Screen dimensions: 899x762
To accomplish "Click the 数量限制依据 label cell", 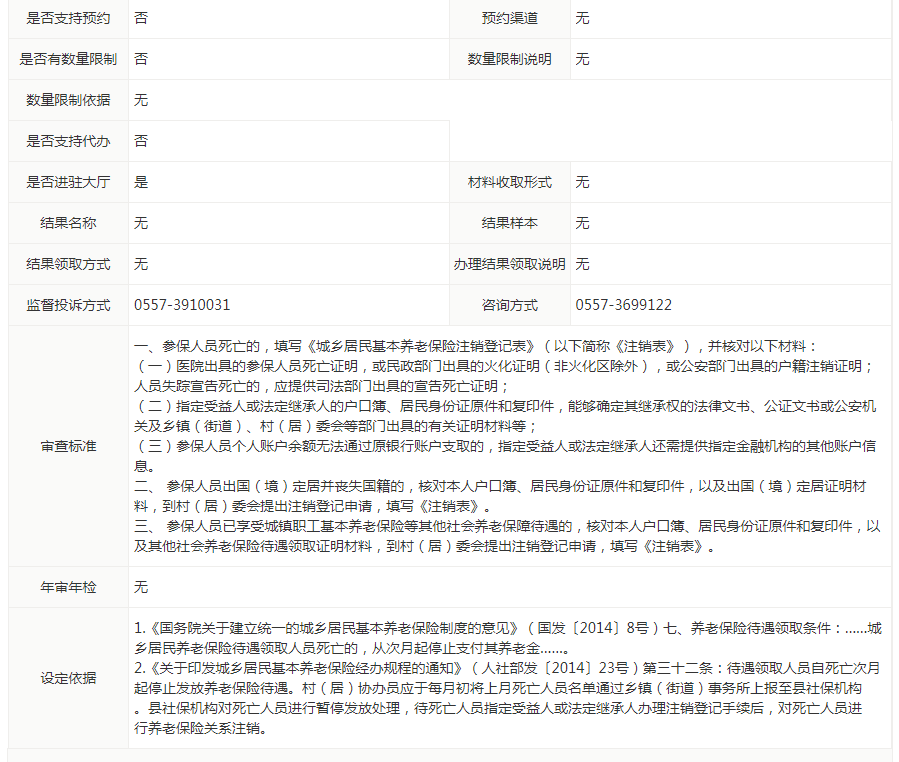I will (68, 100).
